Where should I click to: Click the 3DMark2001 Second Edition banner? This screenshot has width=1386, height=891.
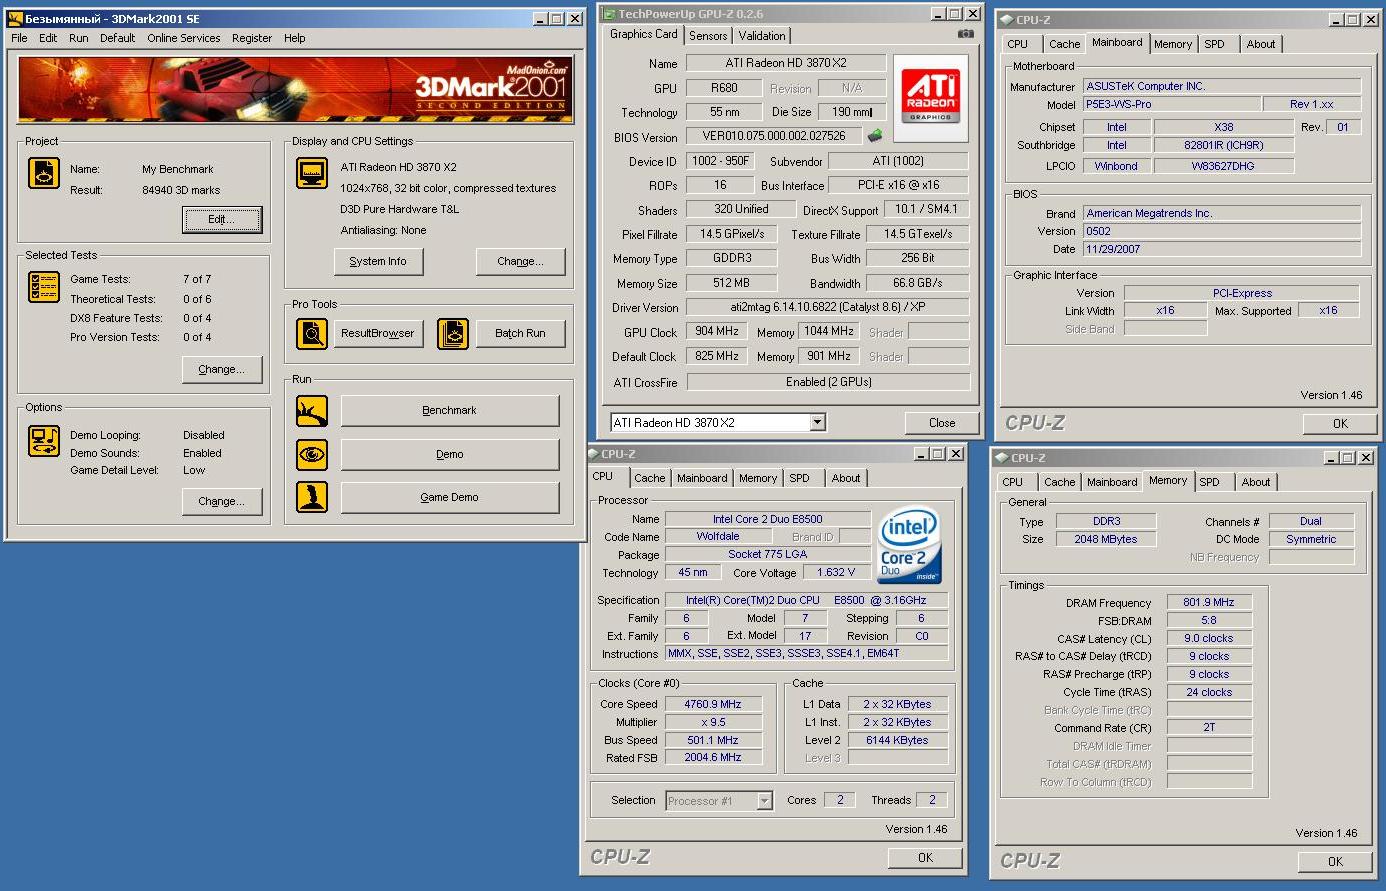point(296,90)
